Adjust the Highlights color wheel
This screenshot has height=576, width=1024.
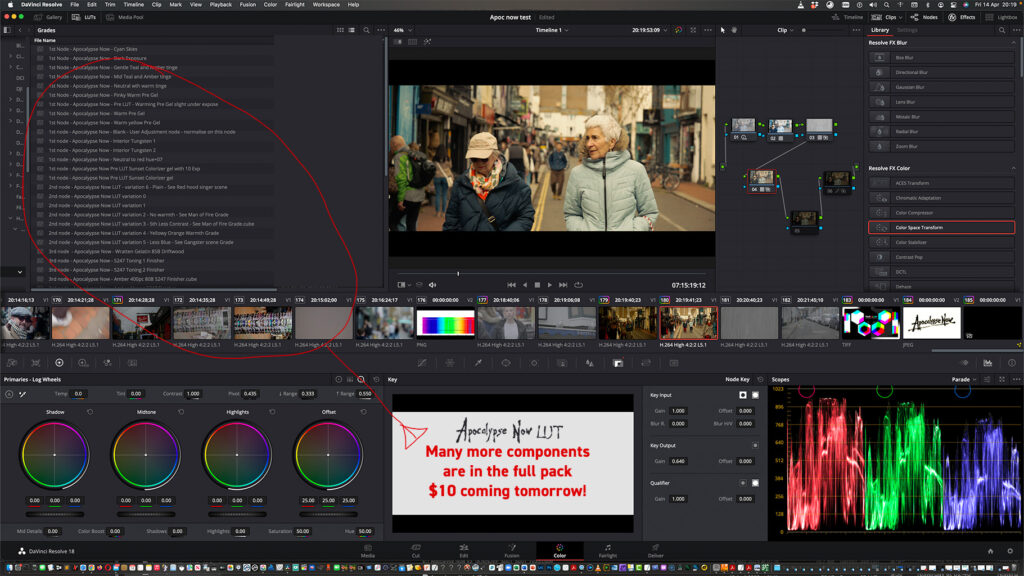(x=237, y=455)
